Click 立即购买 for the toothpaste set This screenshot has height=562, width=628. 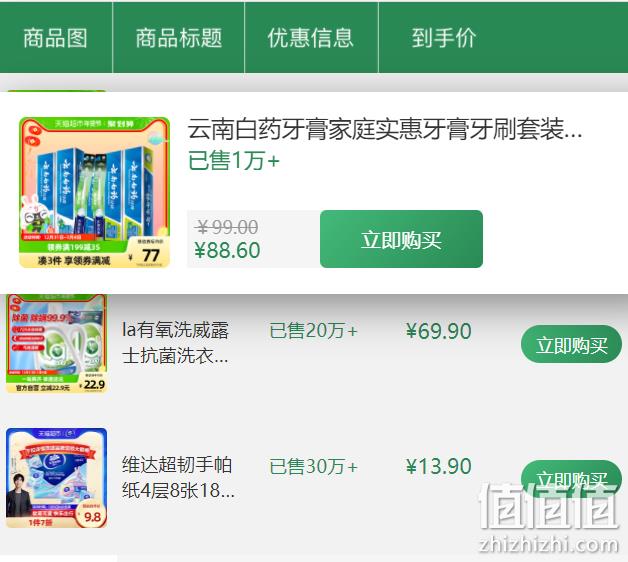[x=401, y=239]
